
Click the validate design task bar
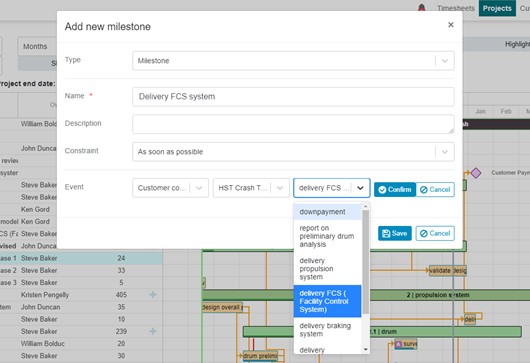448,271
